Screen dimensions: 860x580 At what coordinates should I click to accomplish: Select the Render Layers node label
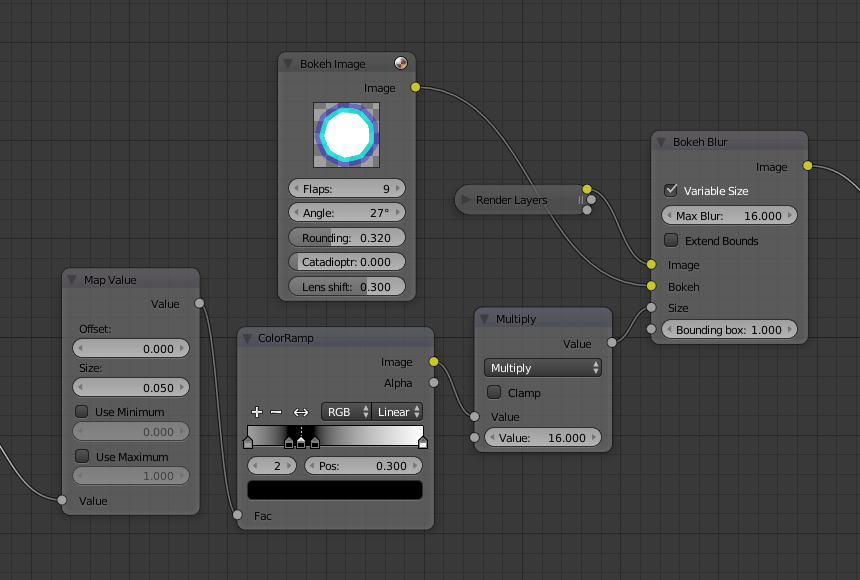[511, 200]
